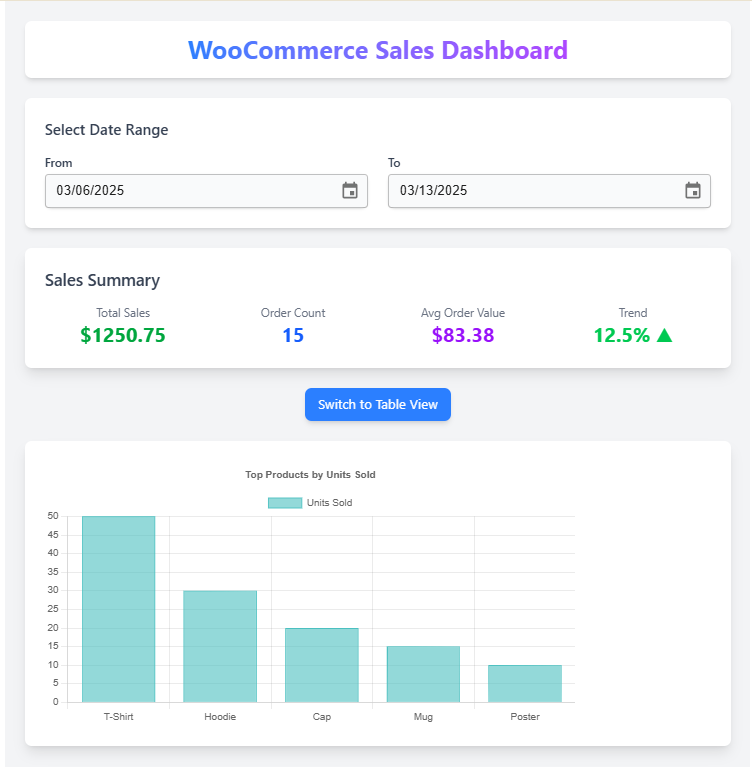Click the Order Count value 15
This screenshot has width=752, height=767.
(x=293, y=335)
